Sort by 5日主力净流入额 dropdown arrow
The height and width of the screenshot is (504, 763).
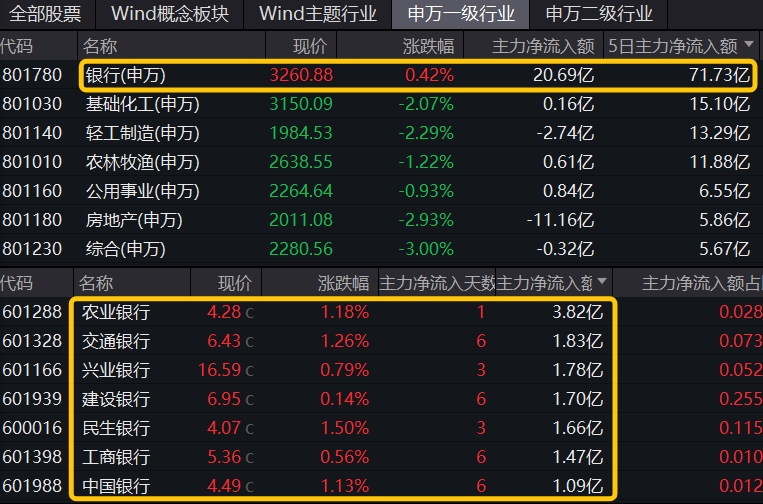[749, 45]
